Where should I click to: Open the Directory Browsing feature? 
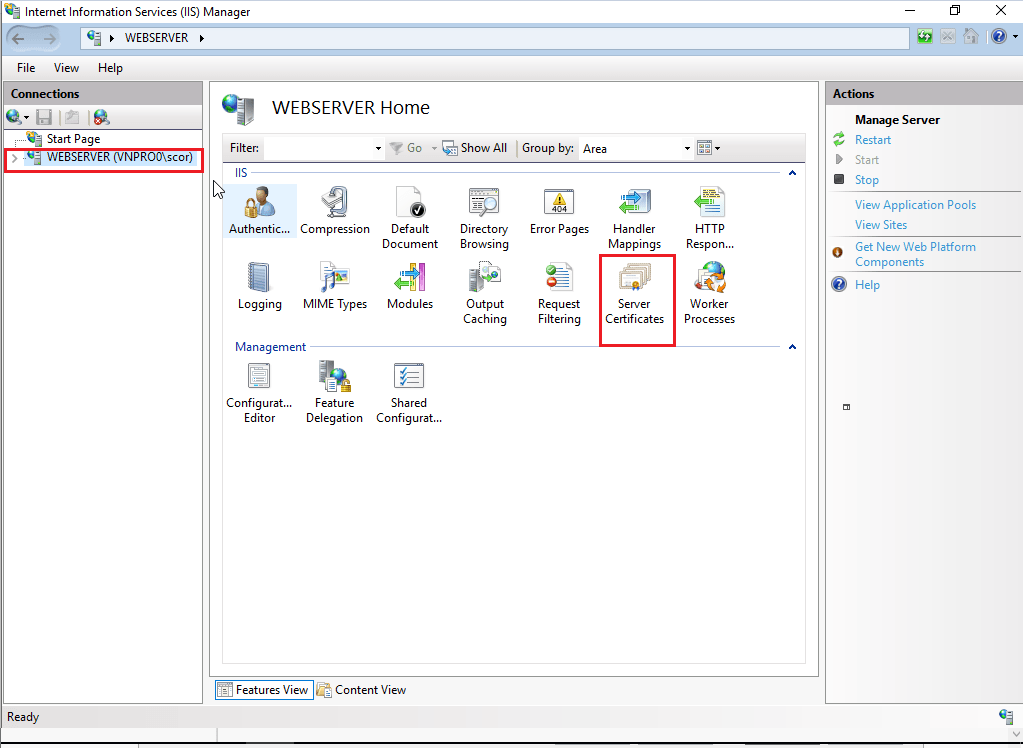pyautogui.click(x=484, y=218)
